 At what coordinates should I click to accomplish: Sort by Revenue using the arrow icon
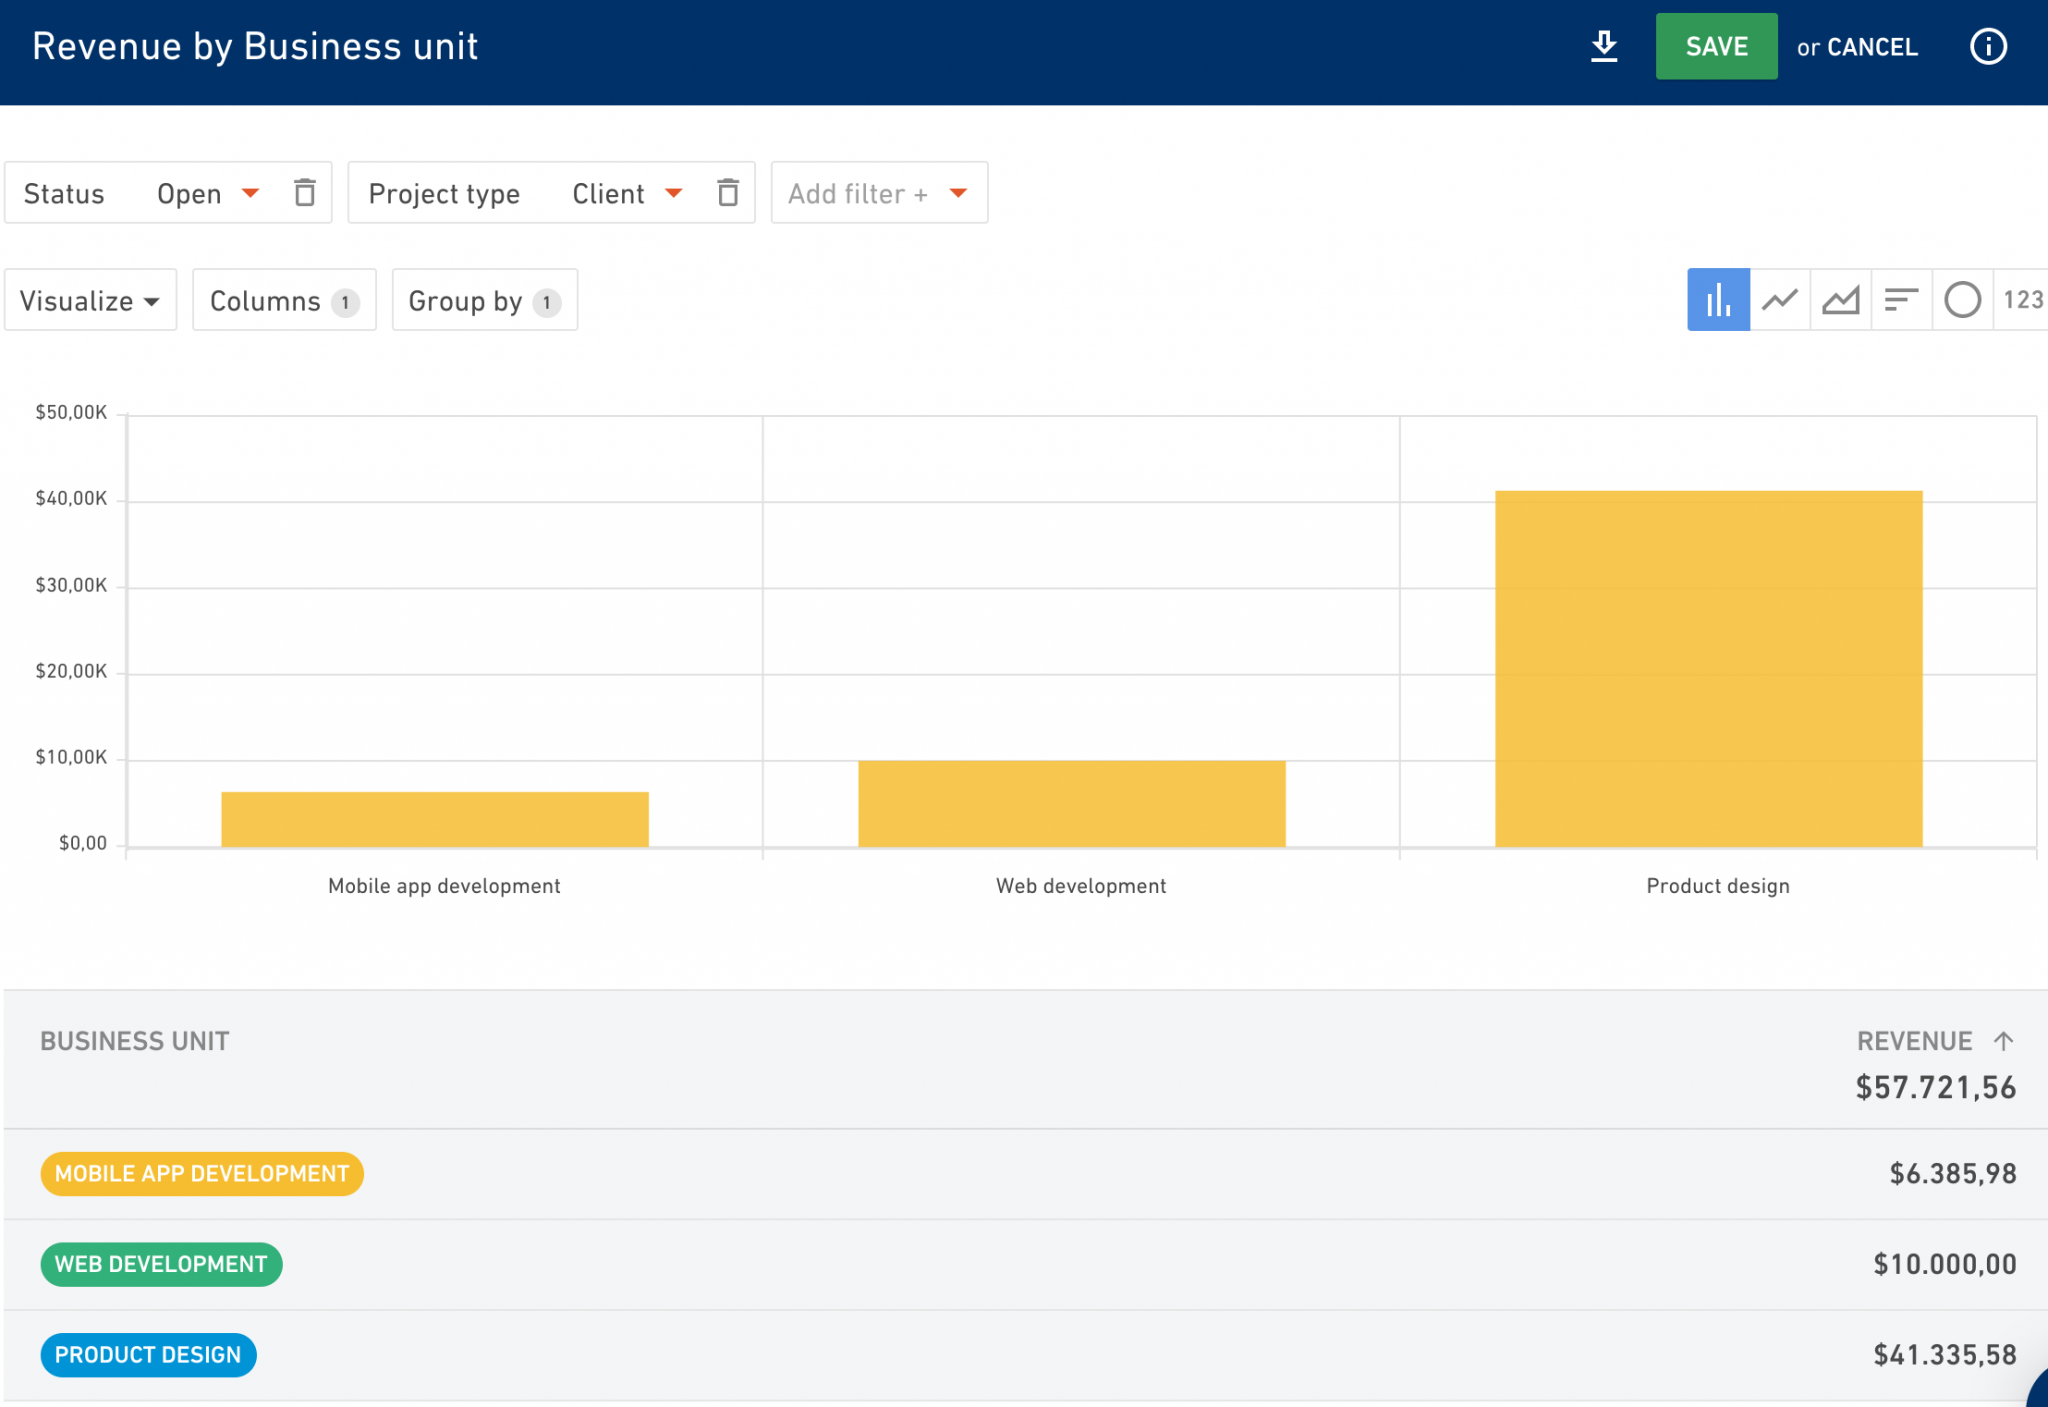click(x=2003, y=1041)
